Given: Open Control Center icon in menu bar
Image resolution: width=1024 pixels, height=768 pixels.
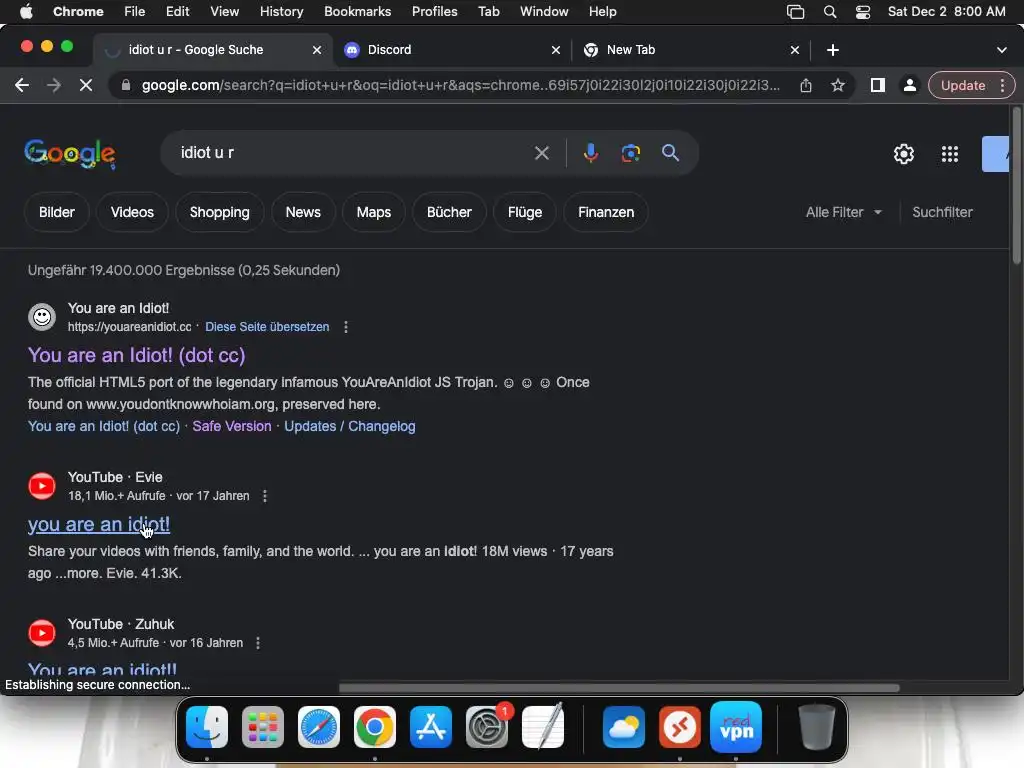Looking at the screenshot, I should click(863, 12).
